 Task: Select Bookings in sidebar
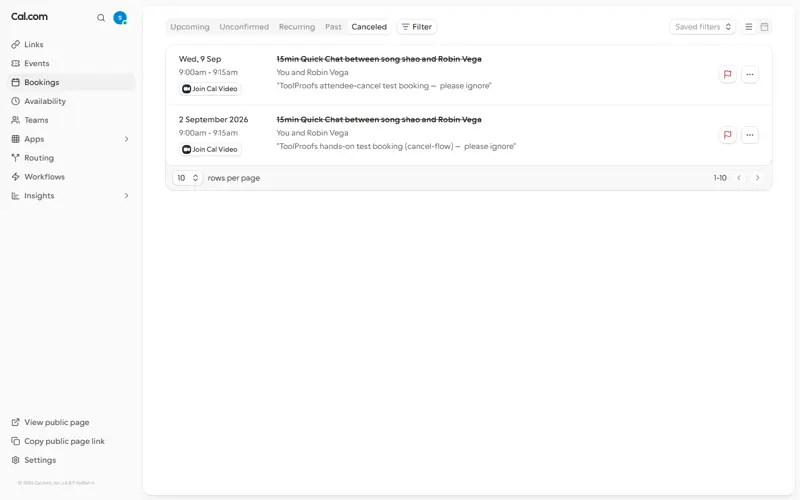click(71, 82)
